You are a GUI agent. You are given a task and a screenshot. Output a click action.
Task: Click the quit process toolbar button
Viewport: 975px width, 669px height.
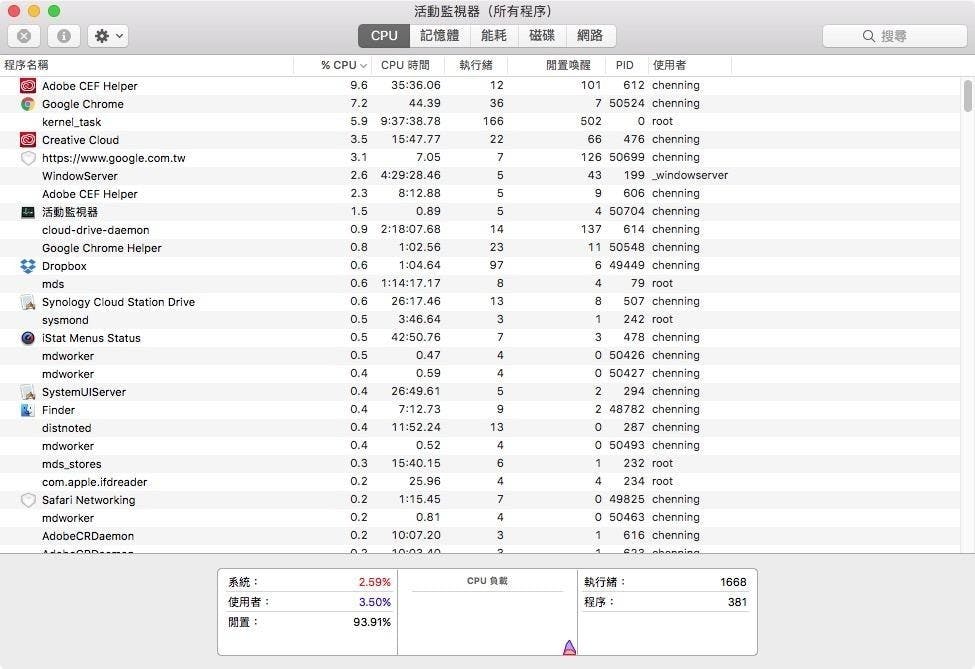click(x=24, y=36)
